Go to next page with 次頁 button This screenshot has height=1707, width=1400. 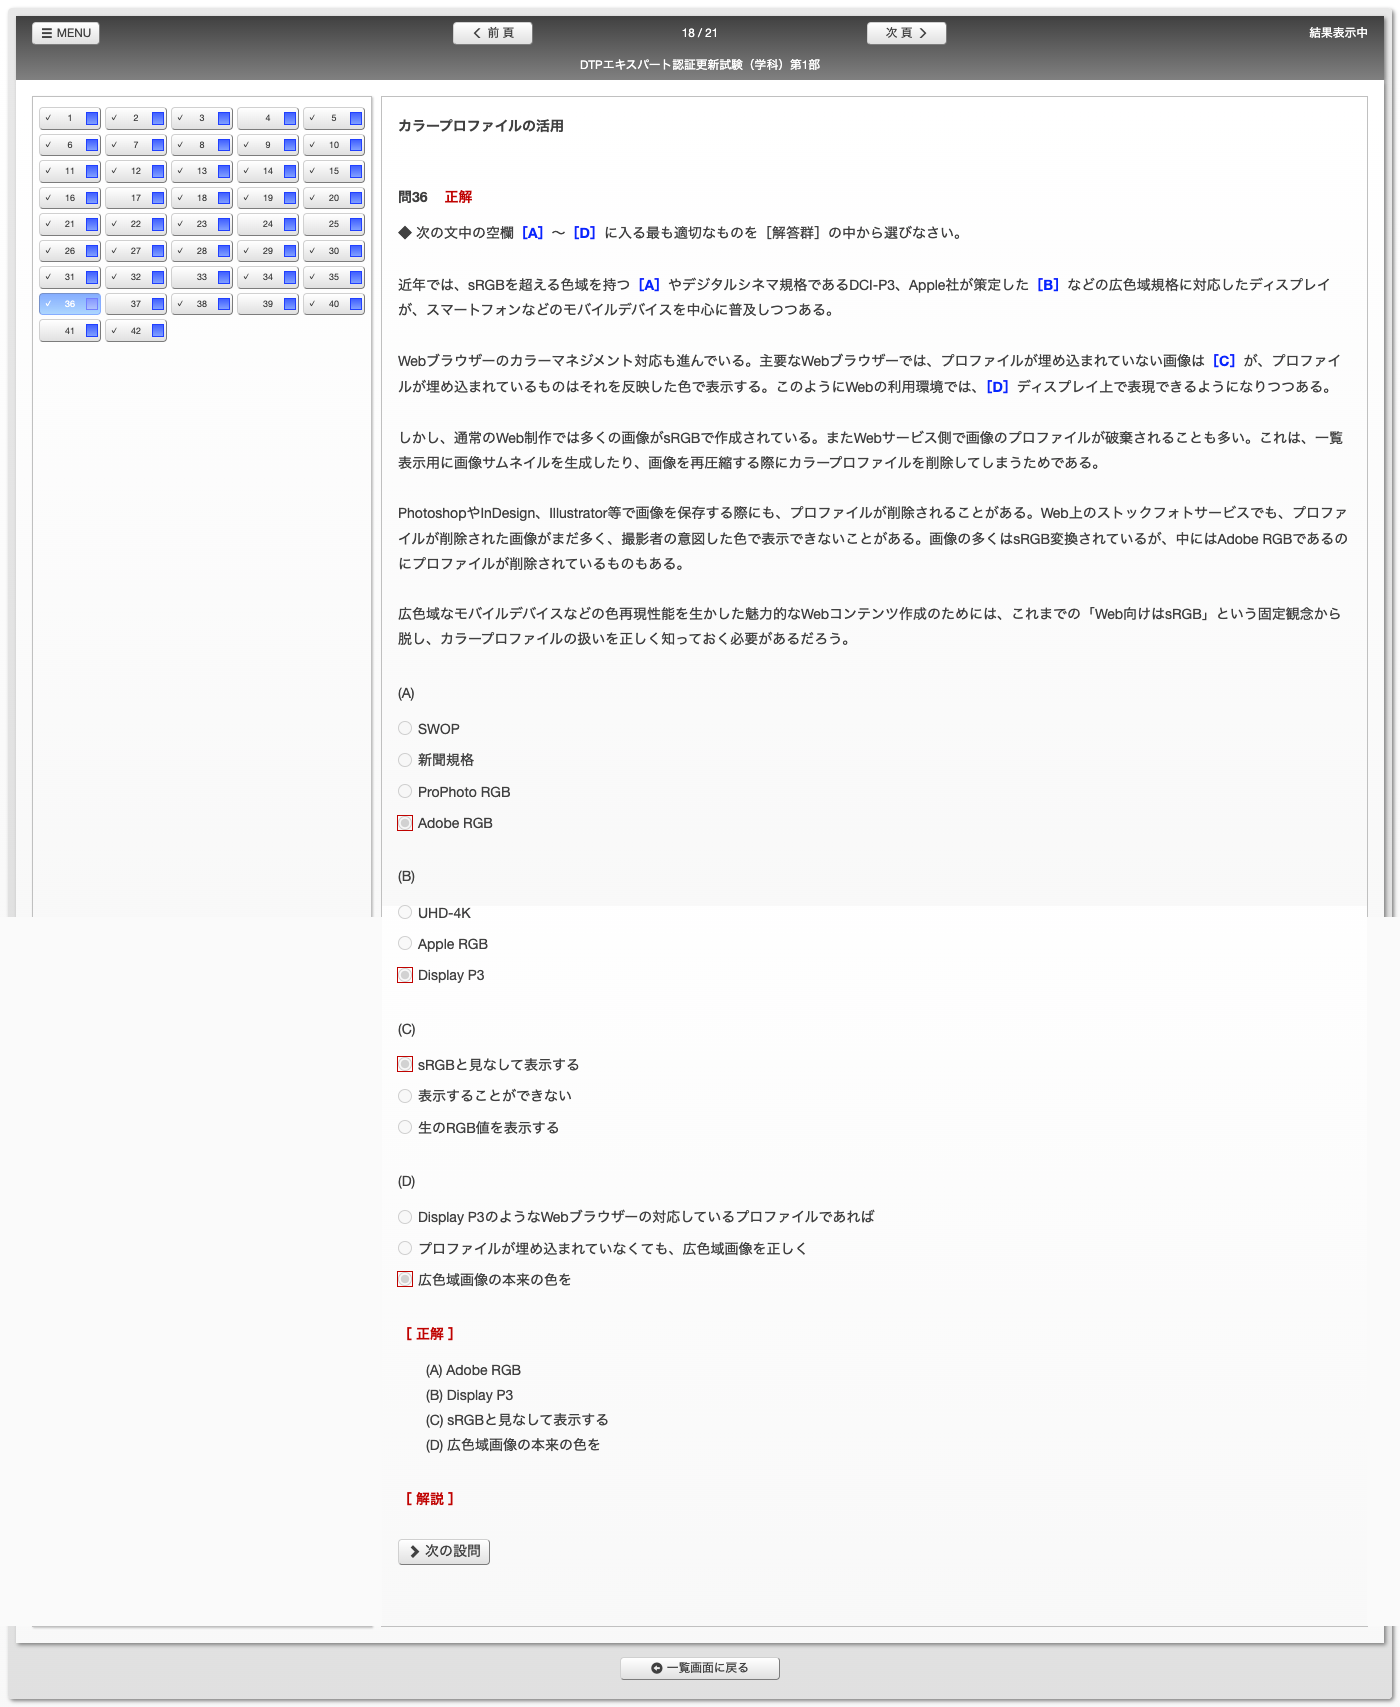pyautogui.click(x=906, y=33)
